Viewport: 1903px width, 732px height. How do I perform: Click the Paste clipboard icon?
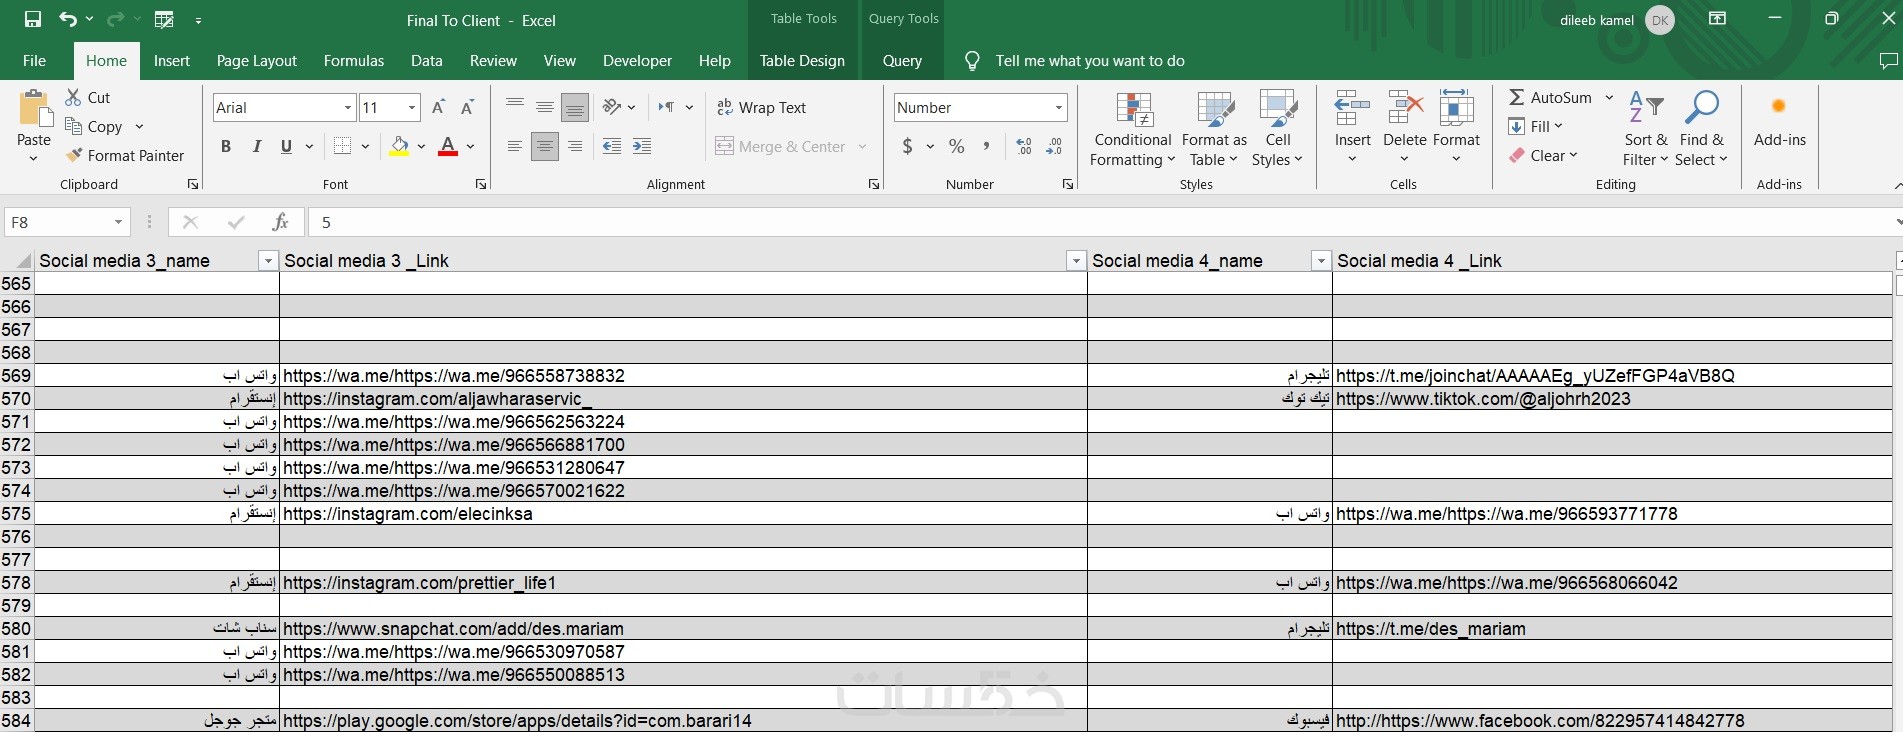(34, 109)
